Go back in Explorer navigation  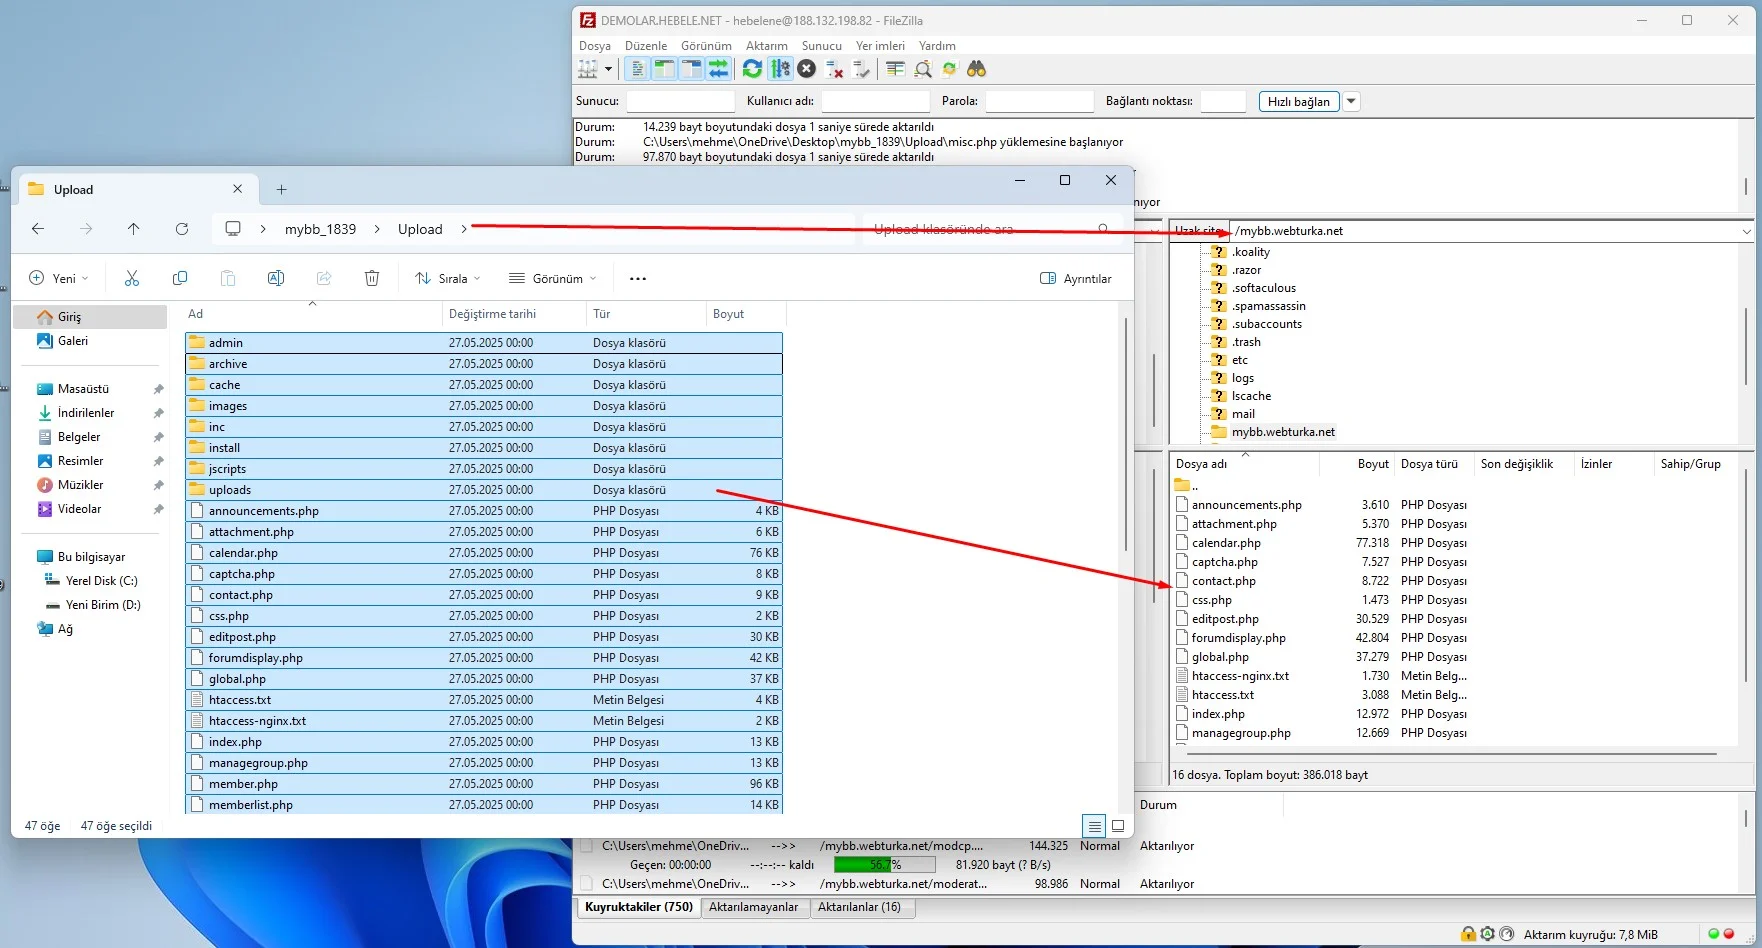coord(38,229)
